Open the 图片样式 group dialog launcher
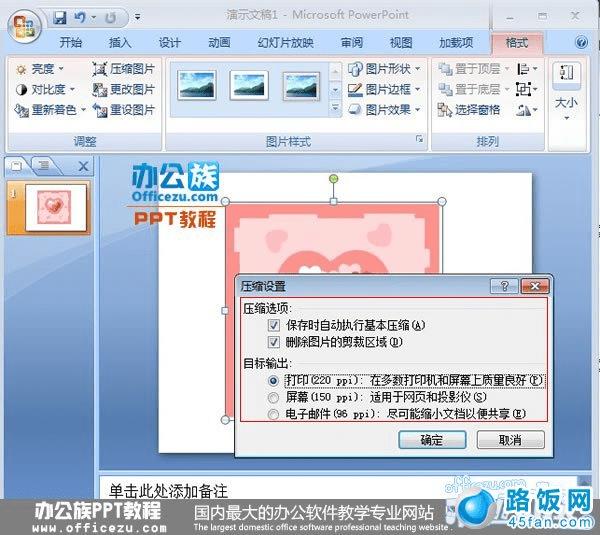 (420, 139)
